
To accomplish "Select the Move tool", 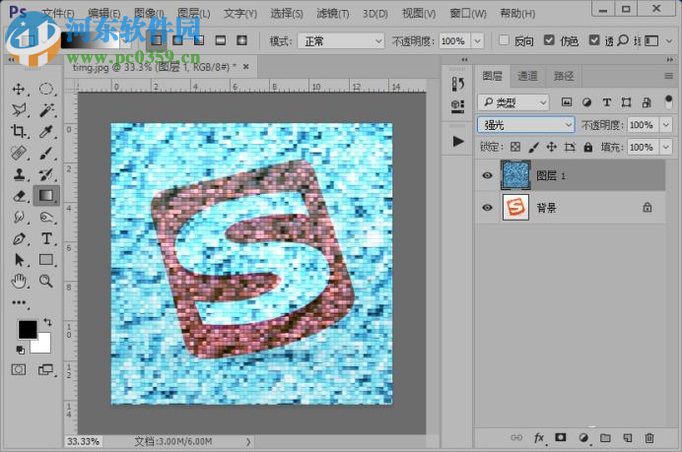I will click(x=18, y=89).
